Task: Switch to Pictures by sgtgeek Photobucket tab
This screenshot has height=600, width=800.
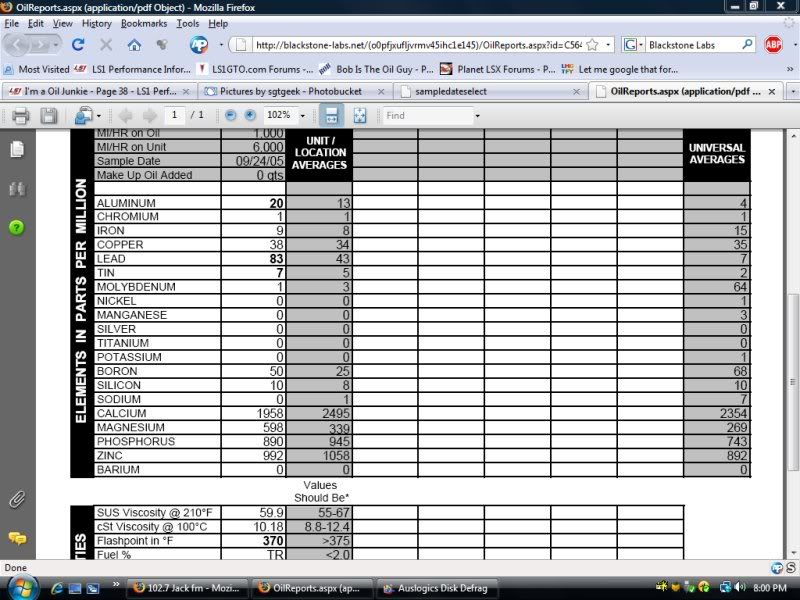Action: (294, 91)
